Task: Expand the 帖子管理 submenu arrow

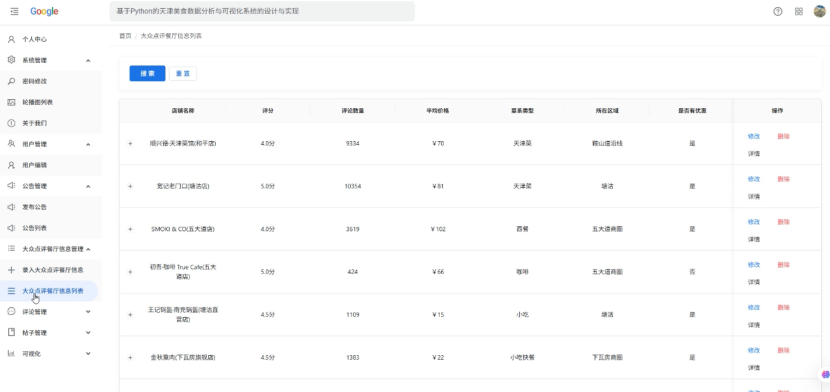Action: (x=88, y=333)
